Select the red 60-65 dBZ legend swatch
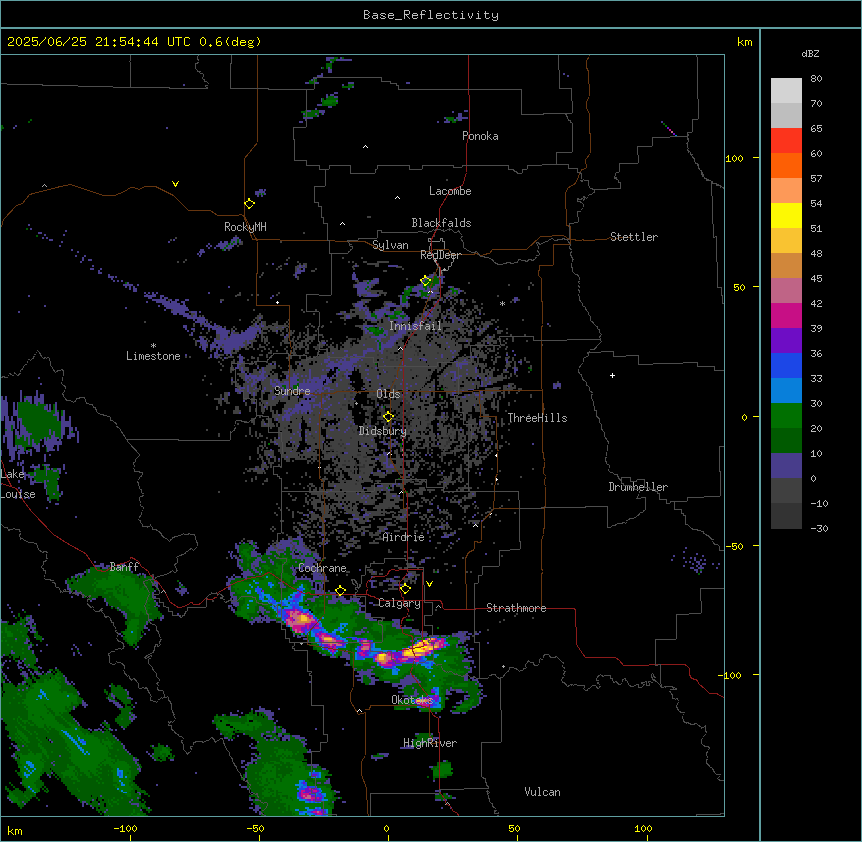Viewport: 862px width, 842px height. coord(786,141)
